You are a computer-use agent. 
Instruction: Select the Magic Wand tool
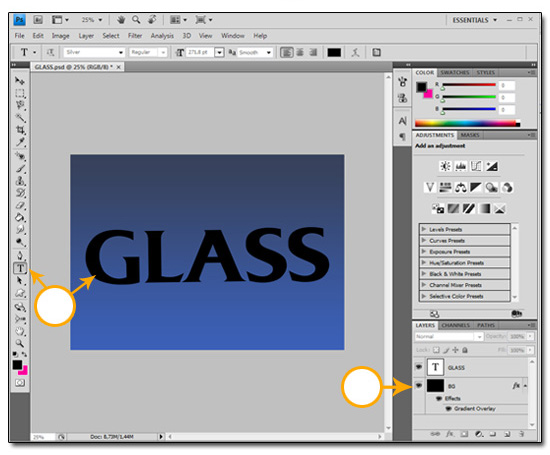click(x=20, y=117)
